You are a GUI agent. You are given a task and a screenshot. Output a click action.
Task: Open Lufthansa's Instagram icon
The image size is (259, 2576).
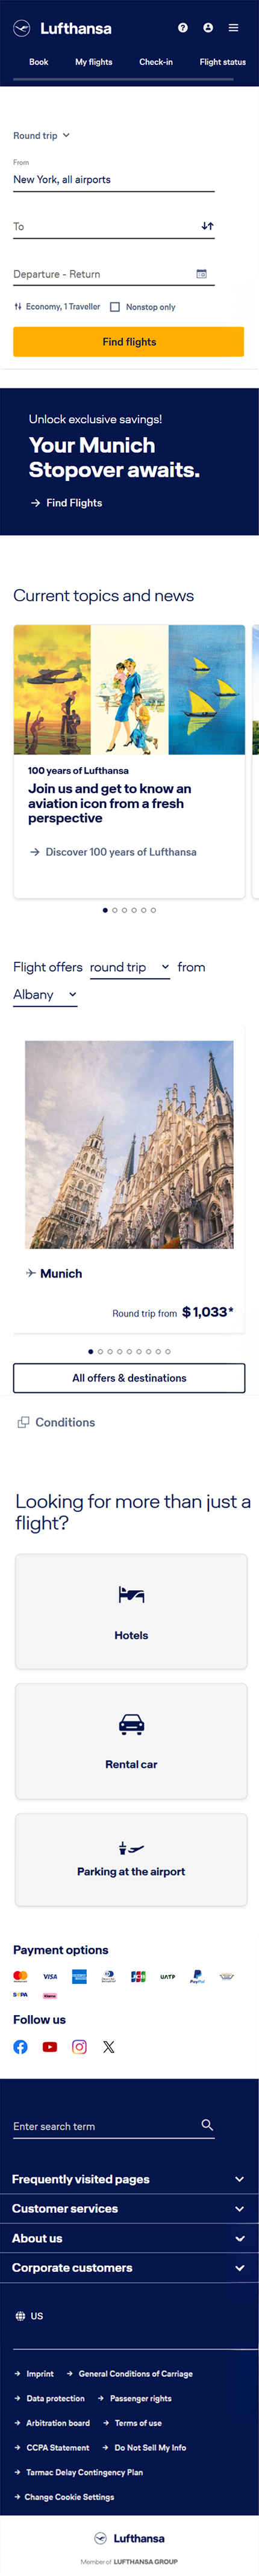[x=79, y=2047]
